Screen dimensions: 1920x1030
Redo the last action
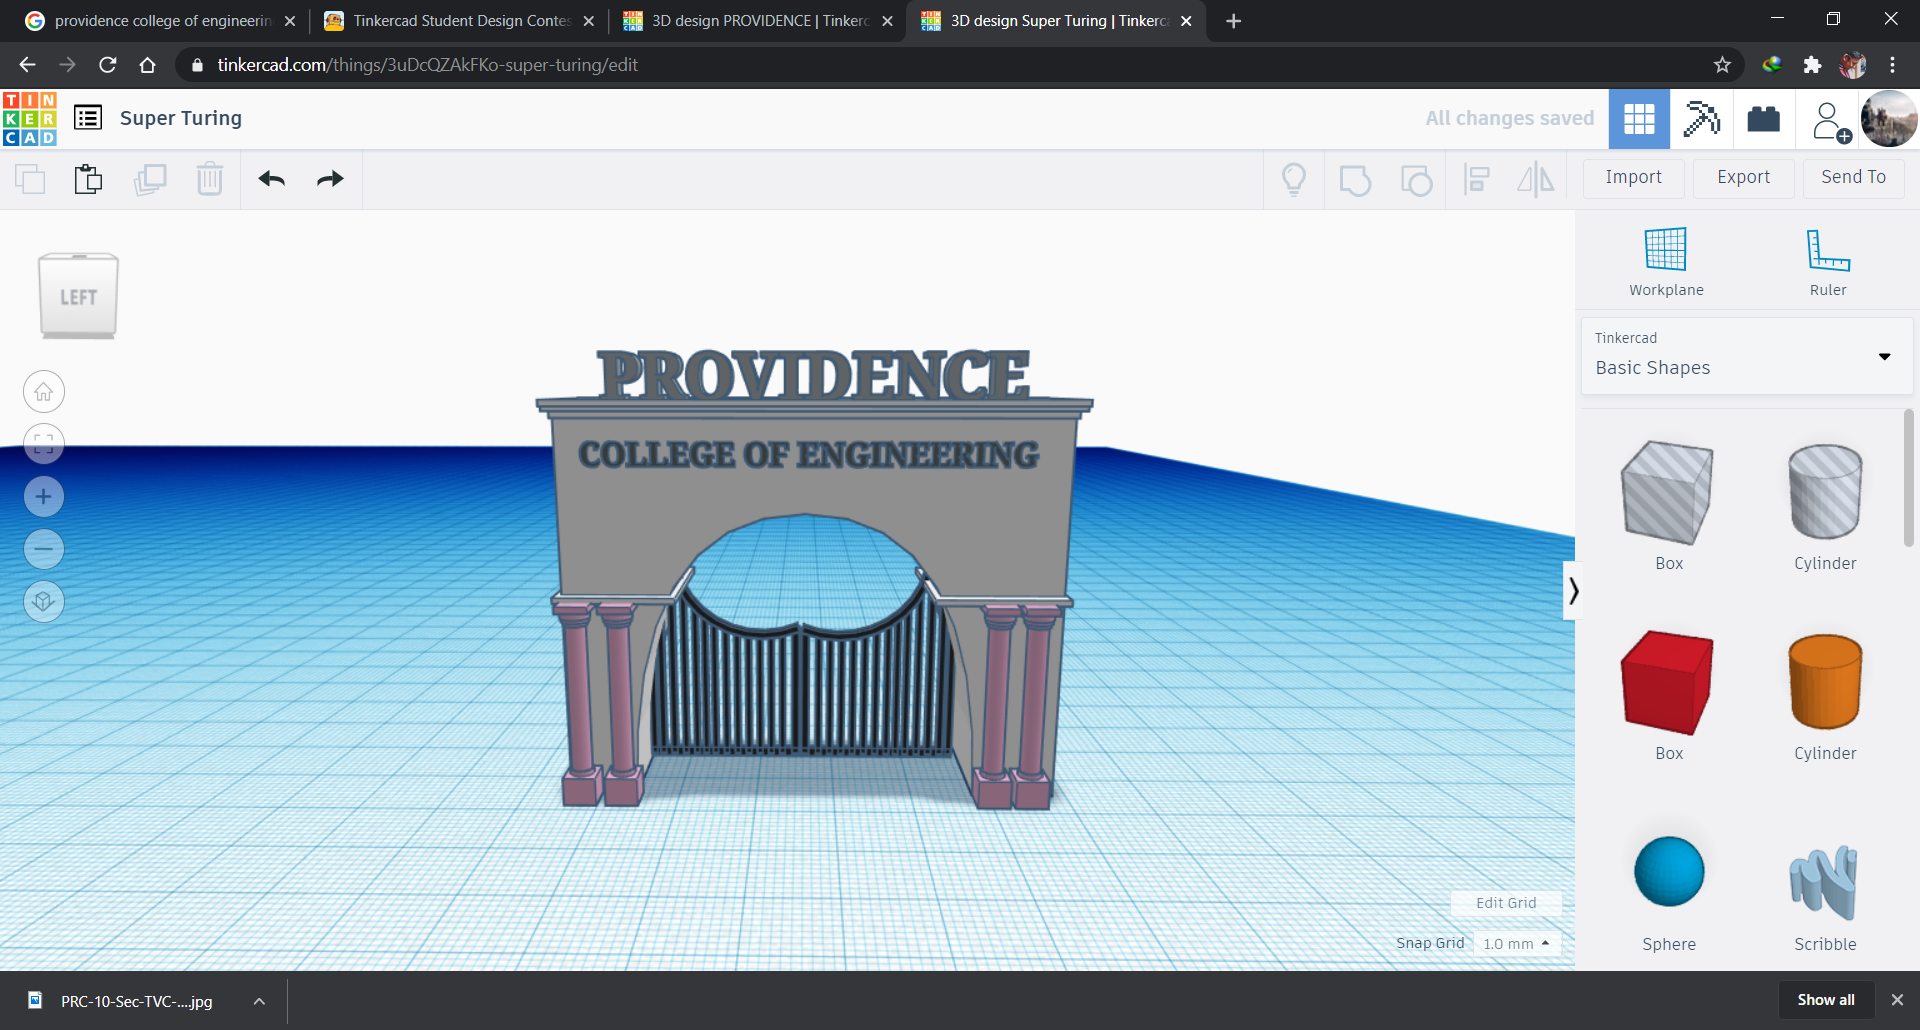pyautogui.click(x=330, y=179)
